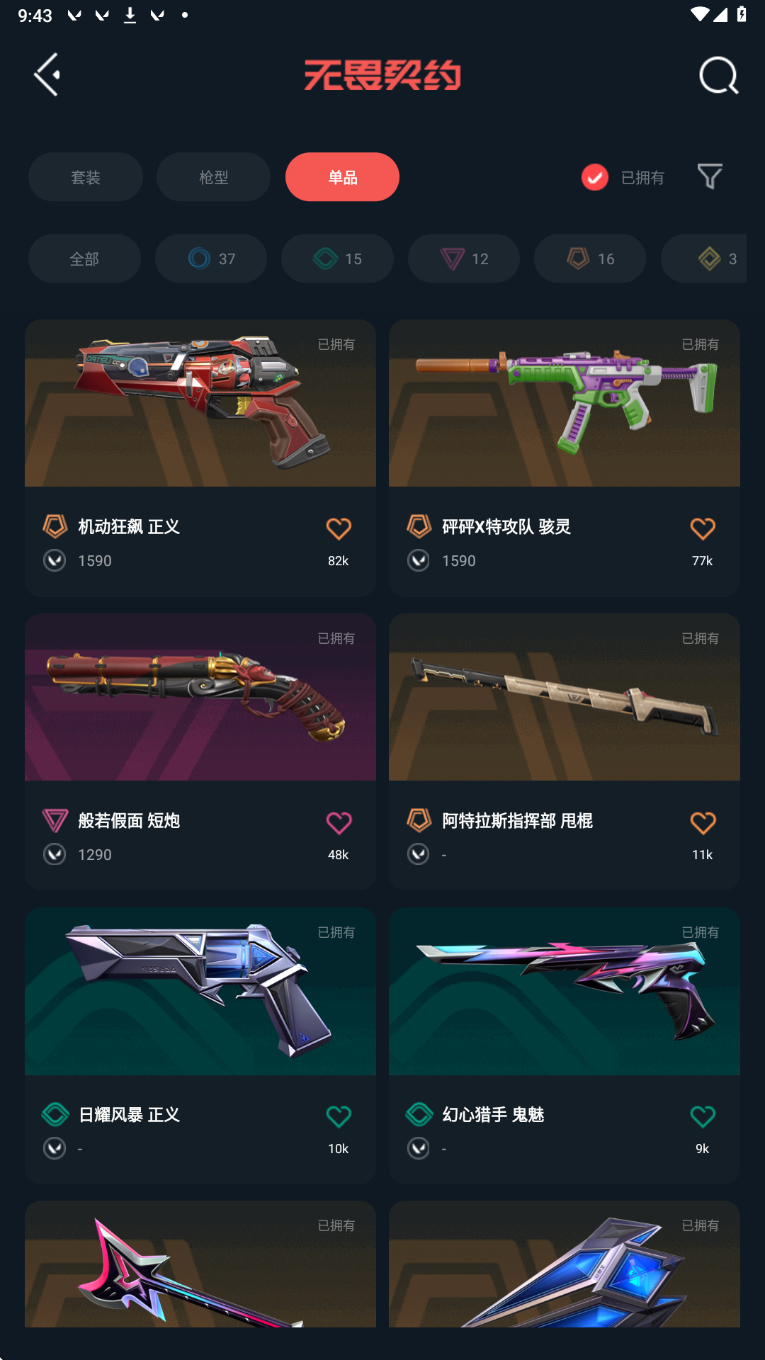Filter by blue circle tier 37
This screenshot has height=1360, width=765.
[211, 259]
